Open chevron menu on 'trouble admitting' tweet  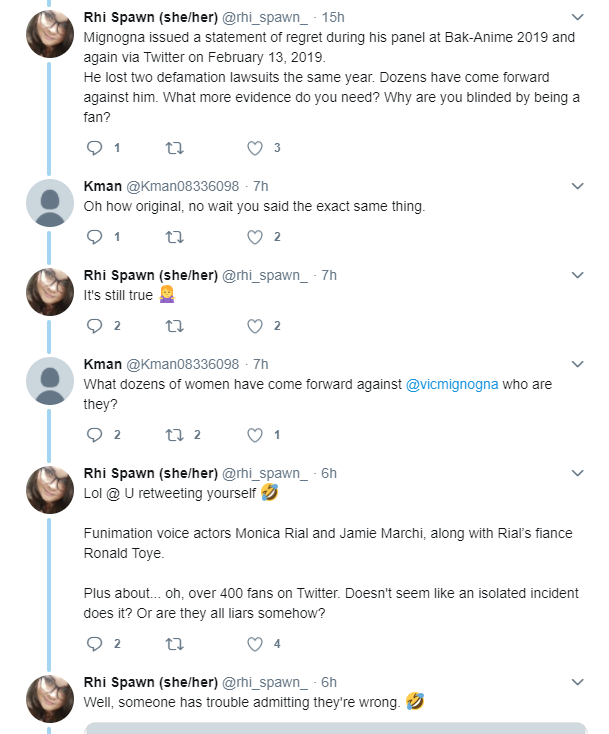point(578,682)
